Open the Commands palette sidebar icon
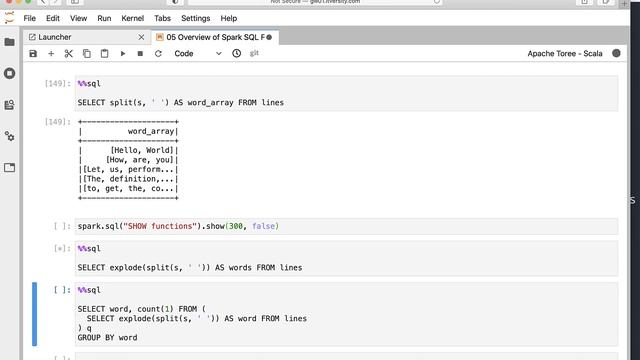This screenshot has width=640, height=360. [x=9, y=105]
